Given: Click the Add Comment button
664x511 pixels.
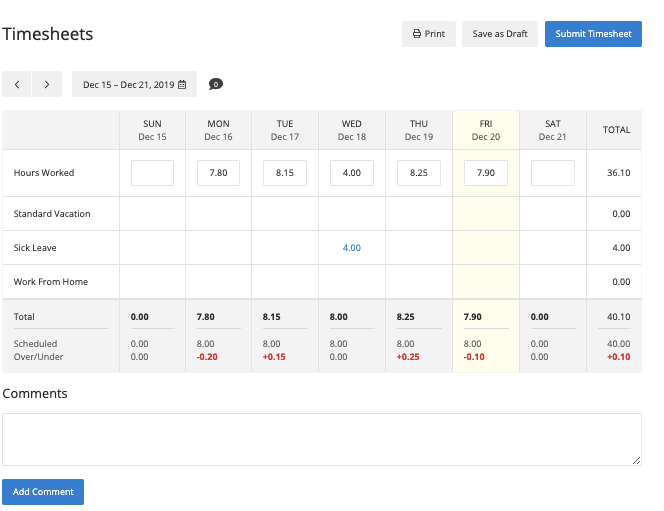Looking at the screenshot, I should (x=43, y=492).
